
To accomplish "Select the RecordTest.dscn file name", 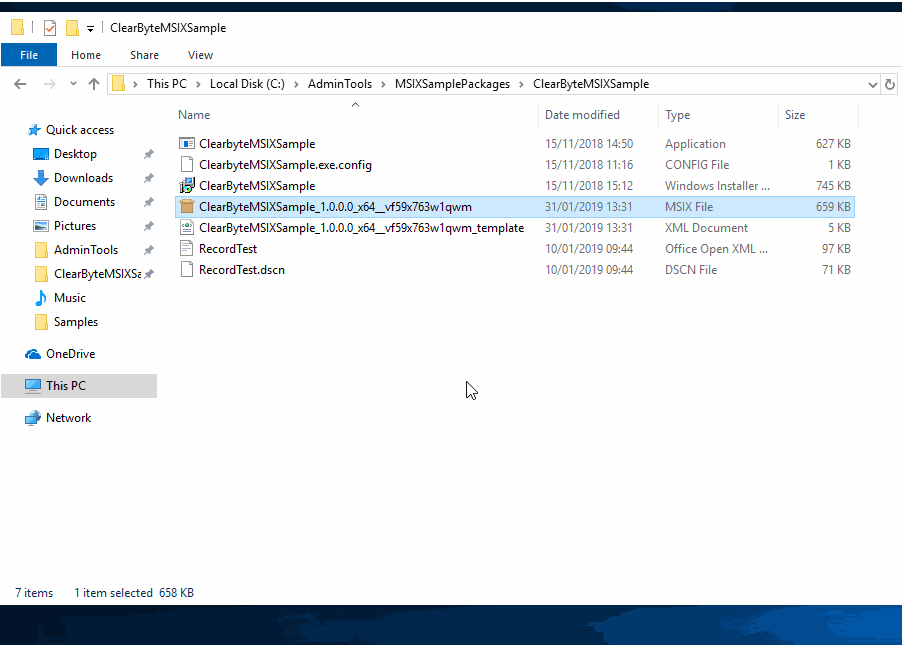I will (x=242, y=270).
